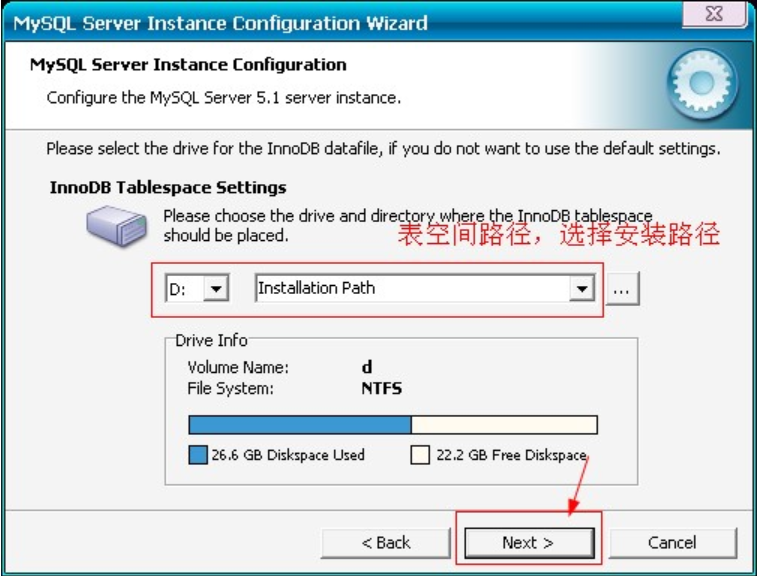Go back with the < Back button
Viewport: 758px width, 576px height.
(386, 543)
